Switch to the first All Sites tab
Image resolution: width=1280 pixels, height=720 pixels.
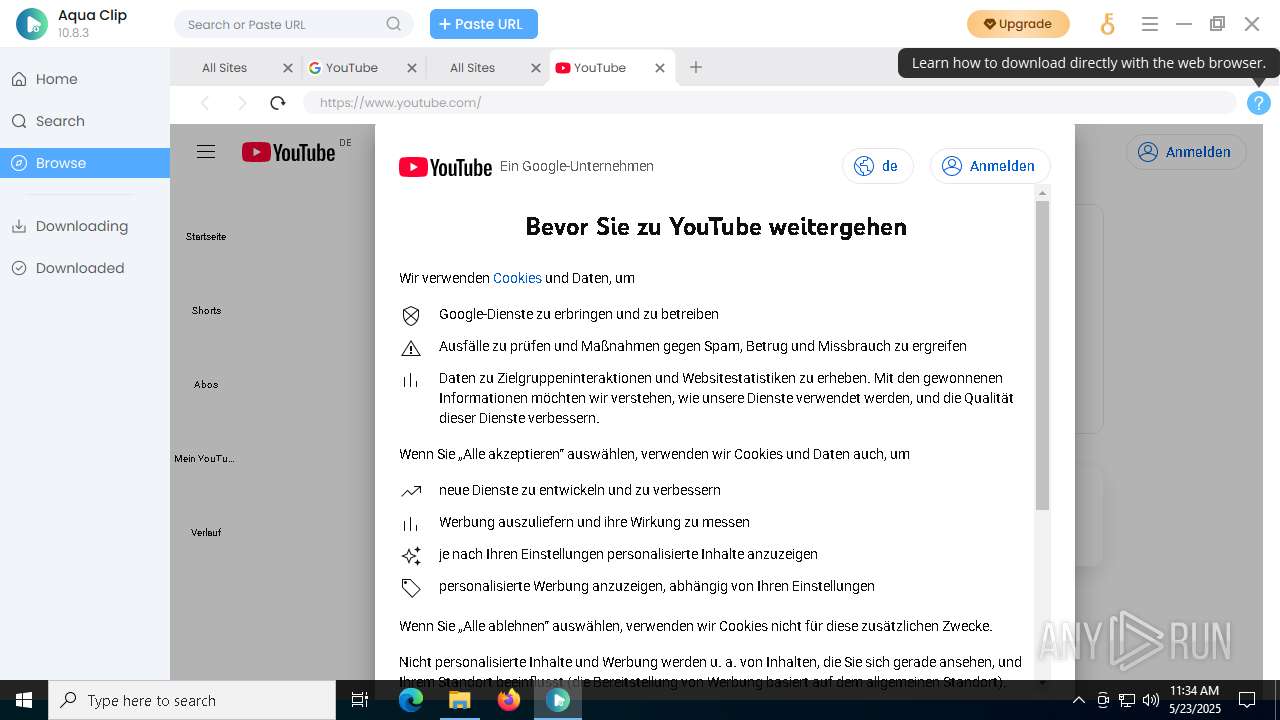225,68
